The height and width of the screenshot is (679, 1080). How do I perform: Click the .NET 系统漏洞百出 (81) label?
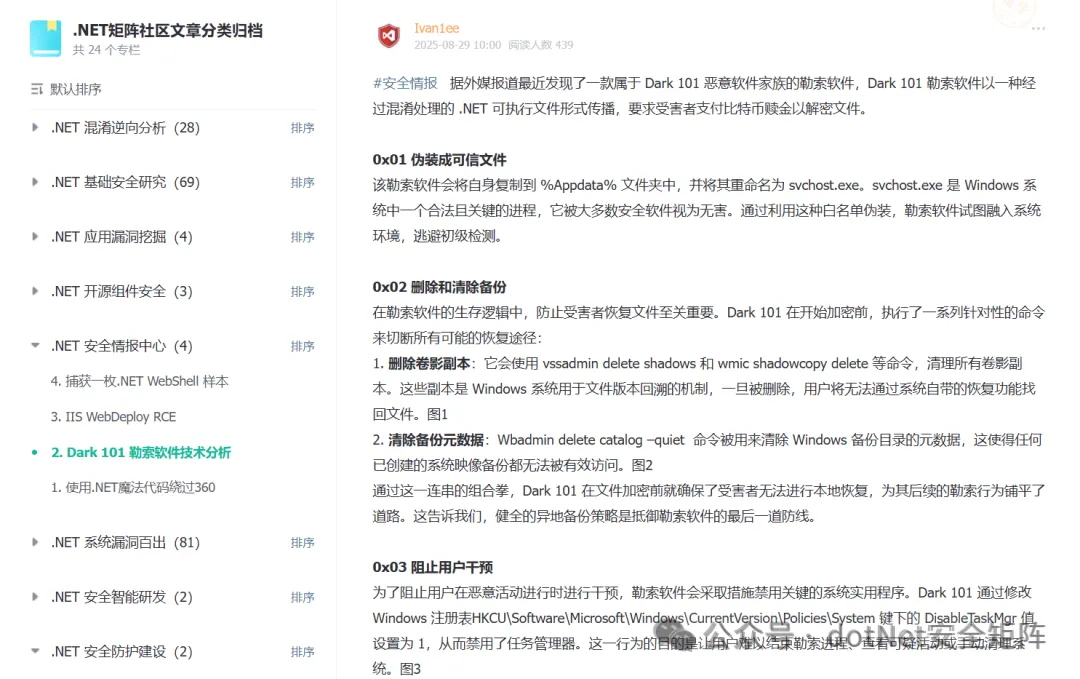pyautogui.click(x=125, y=542)
